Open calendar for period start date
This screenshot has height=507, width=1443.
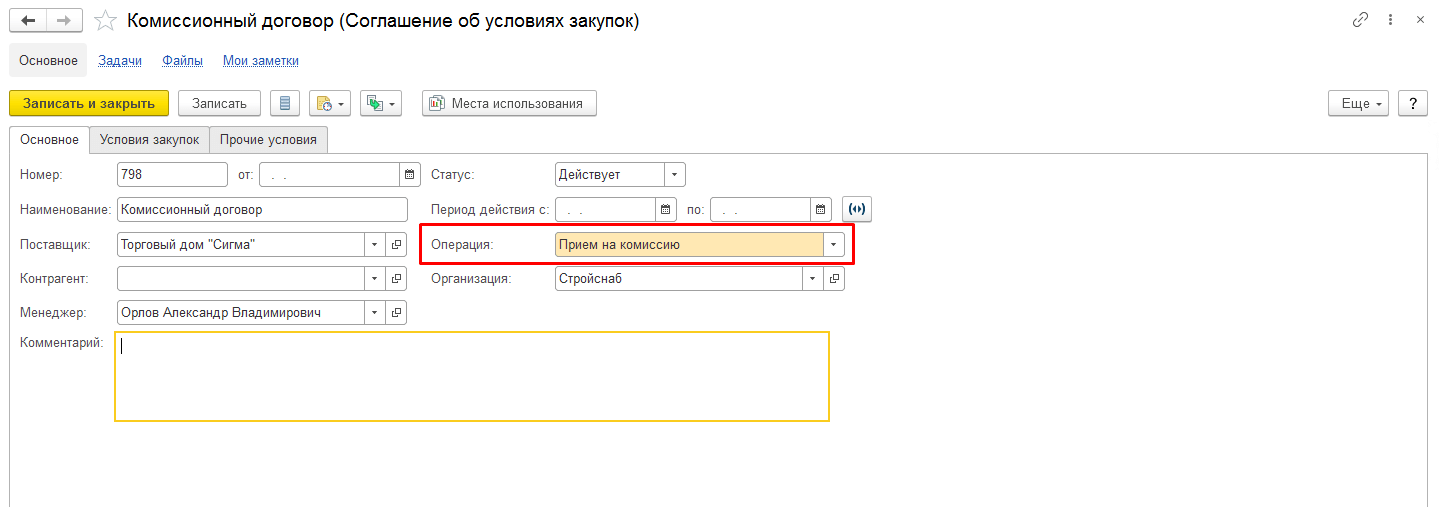[x=666, y=210]
